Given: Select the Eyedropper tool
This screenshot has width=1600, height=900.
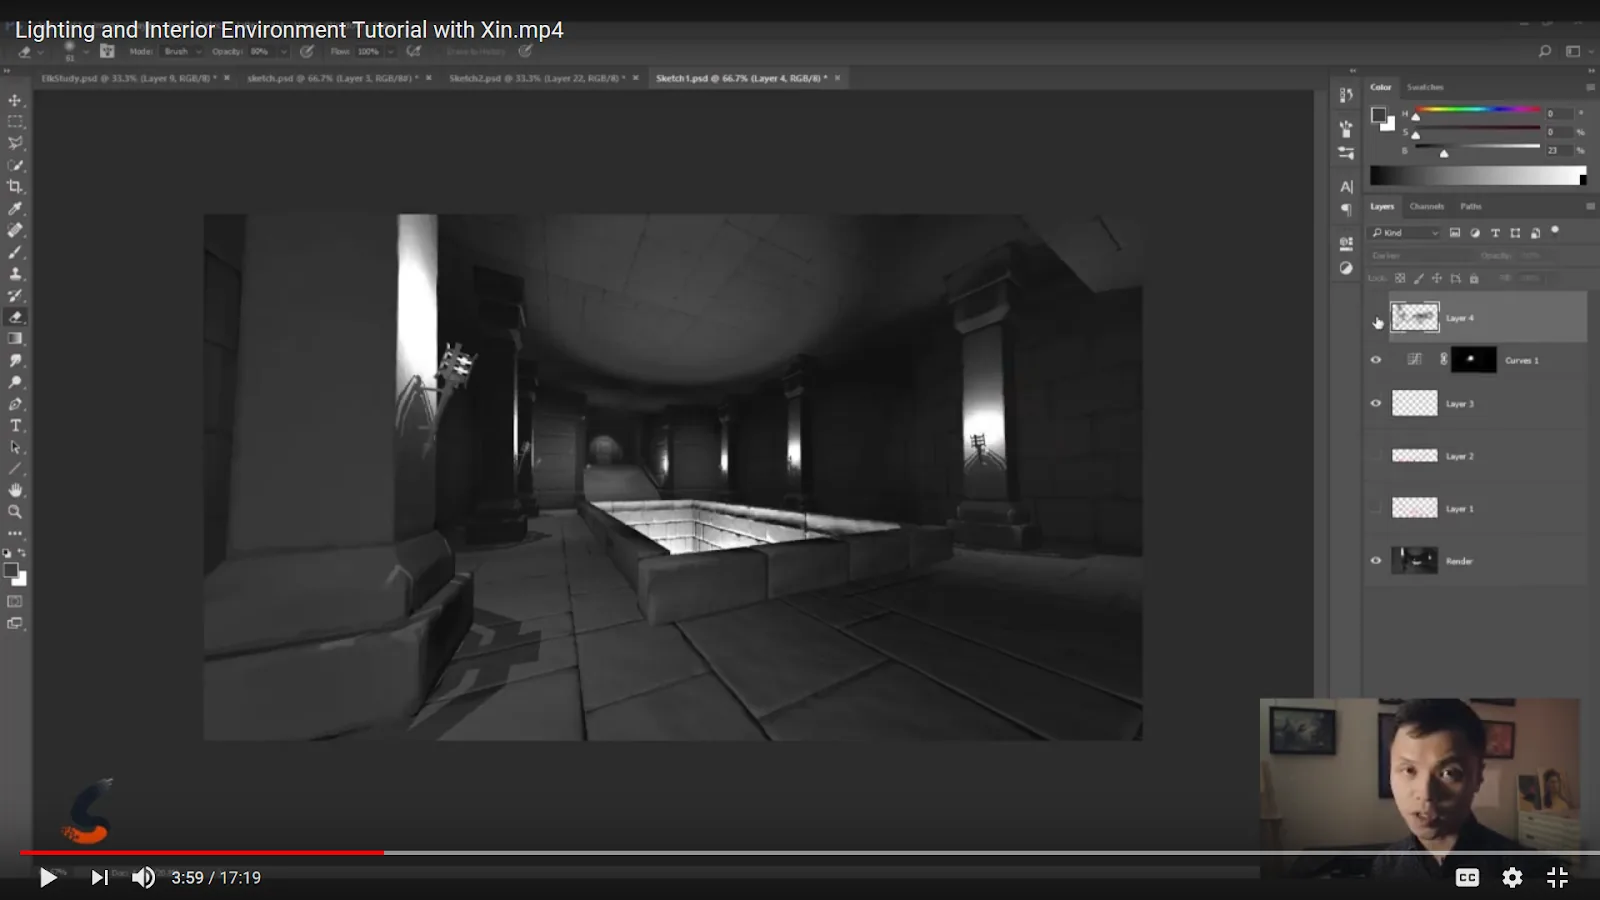Looking at the screenshot, I should [x=15, y=209].
